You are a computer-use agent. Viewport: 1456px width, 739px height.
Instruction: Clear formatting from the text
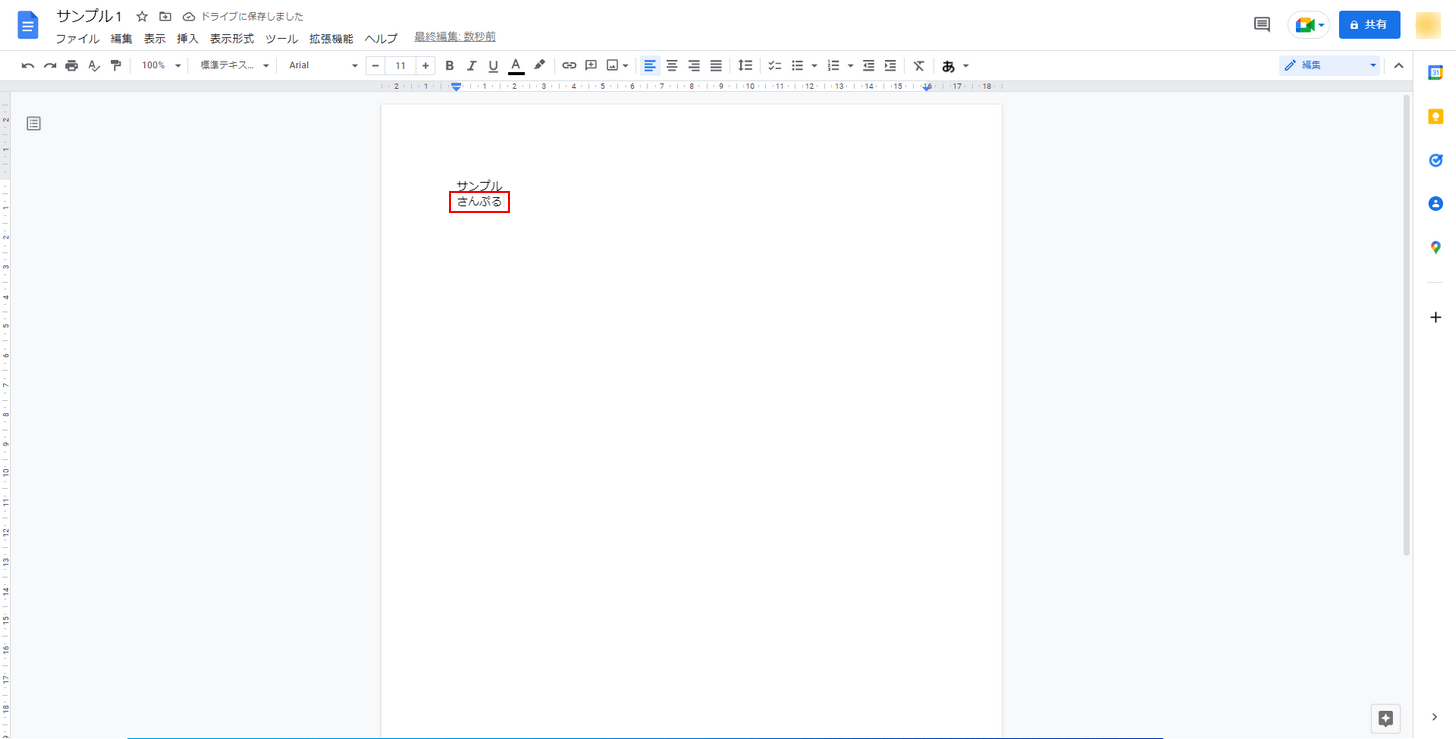(919, 66)
